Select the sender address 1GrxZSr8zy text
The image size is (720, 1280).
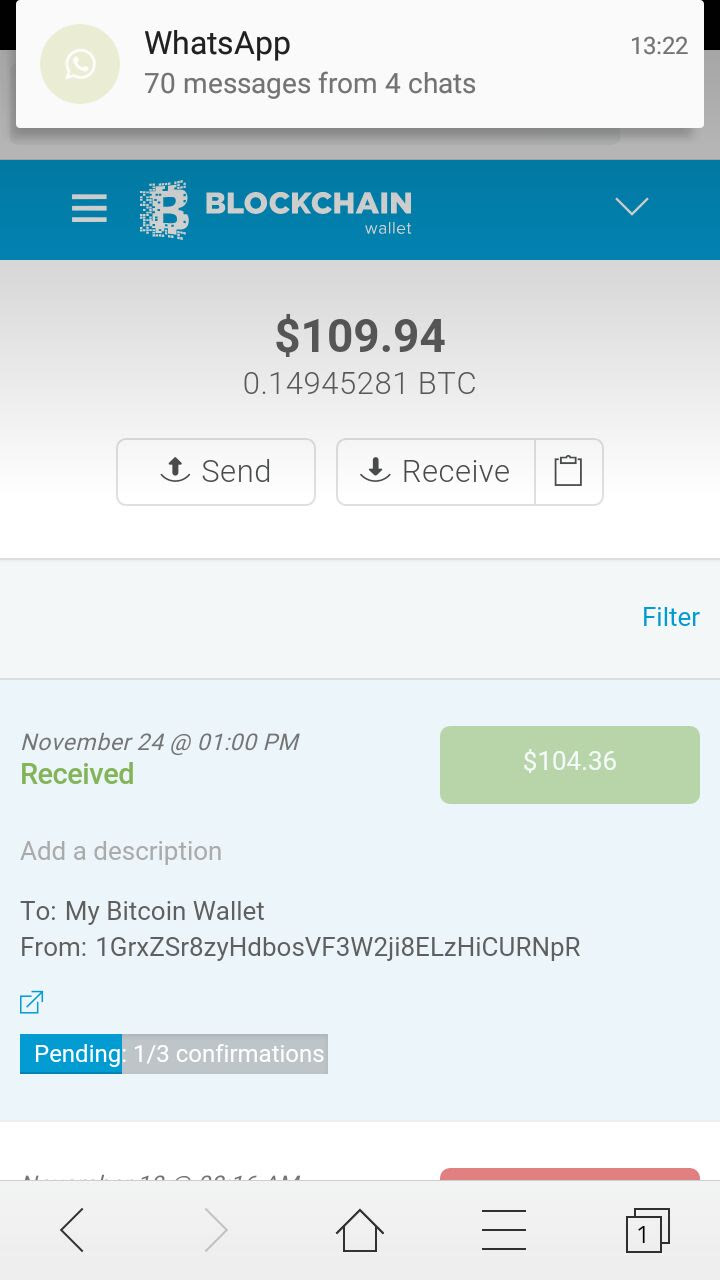point(338,947)
